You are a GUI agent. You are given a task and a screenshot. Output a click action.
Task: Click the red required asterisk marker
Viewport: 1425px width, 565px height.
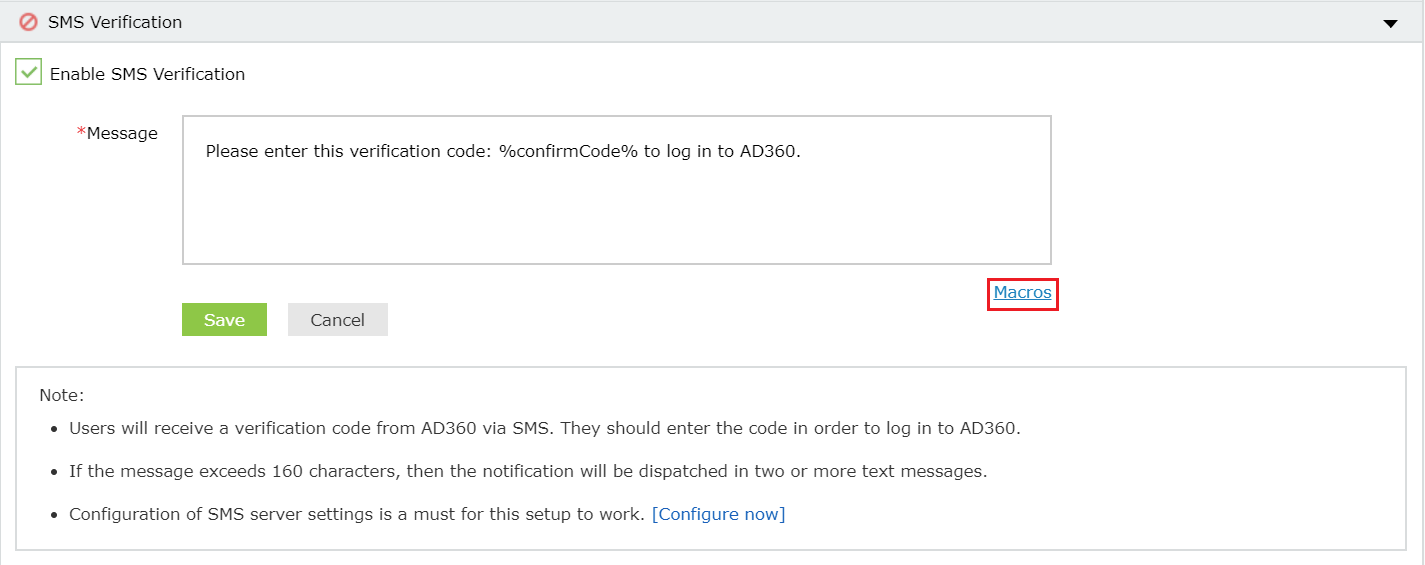click(81, 133)
